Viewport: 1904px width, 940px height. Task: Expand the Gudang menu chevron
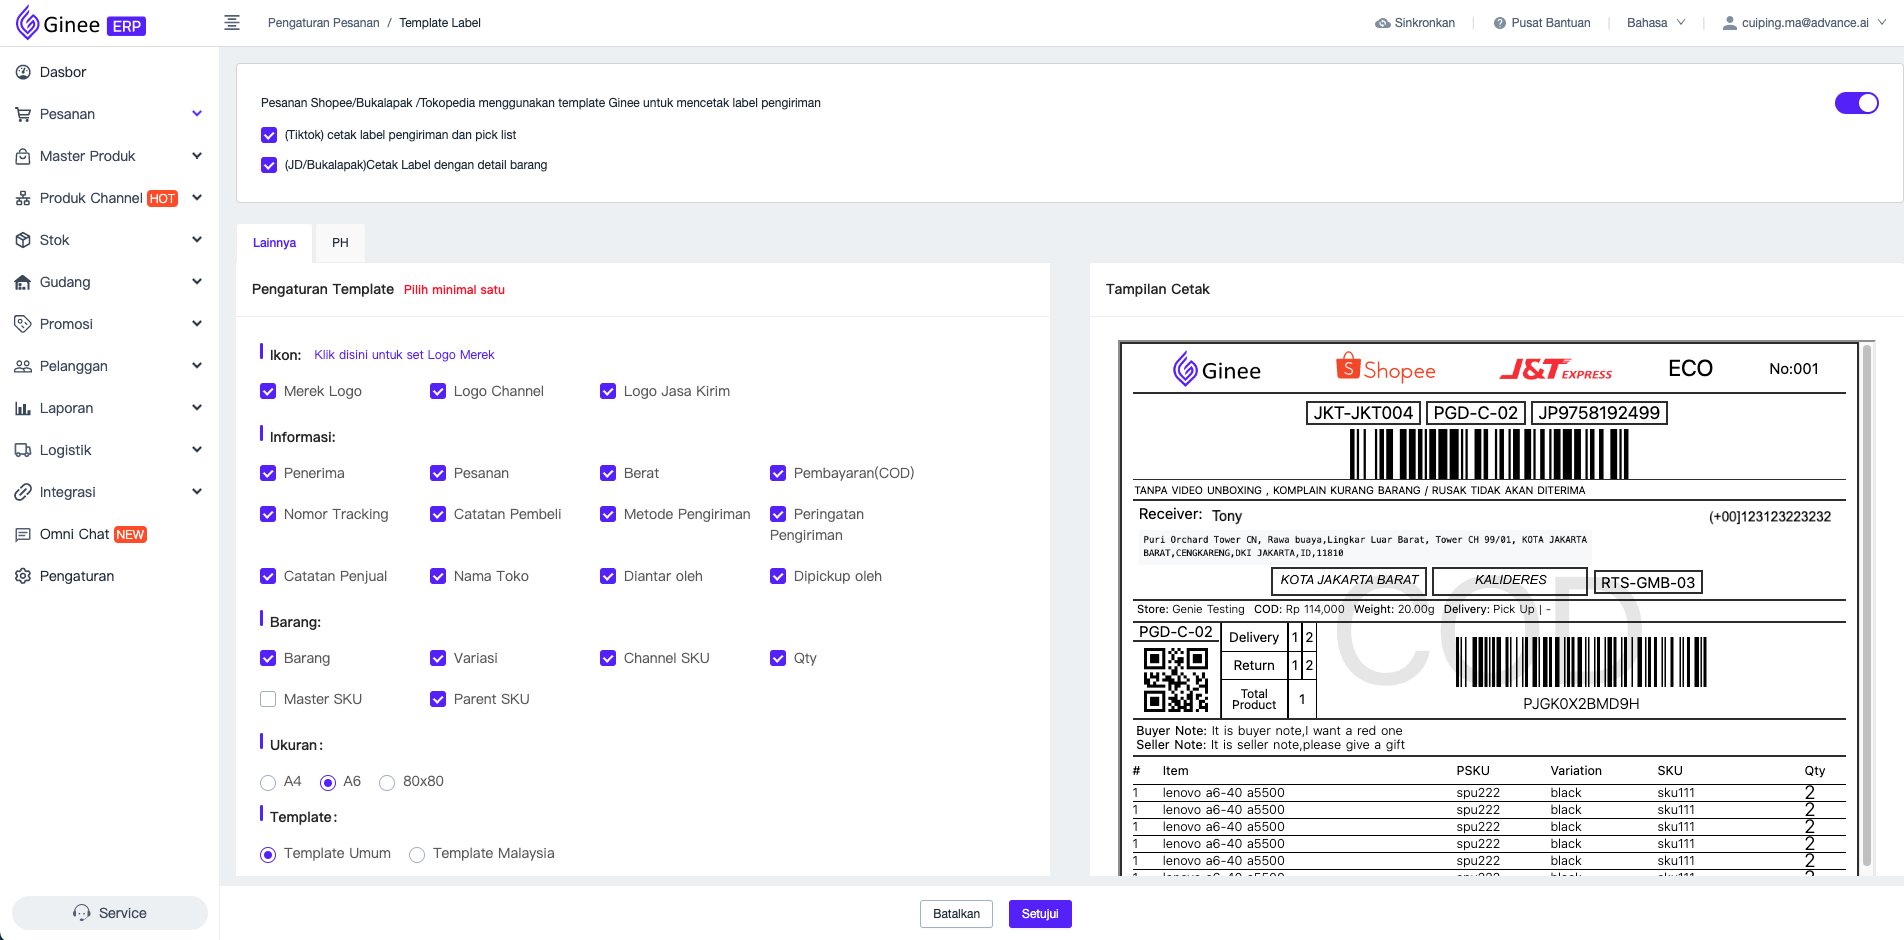[x=197, y=282]
